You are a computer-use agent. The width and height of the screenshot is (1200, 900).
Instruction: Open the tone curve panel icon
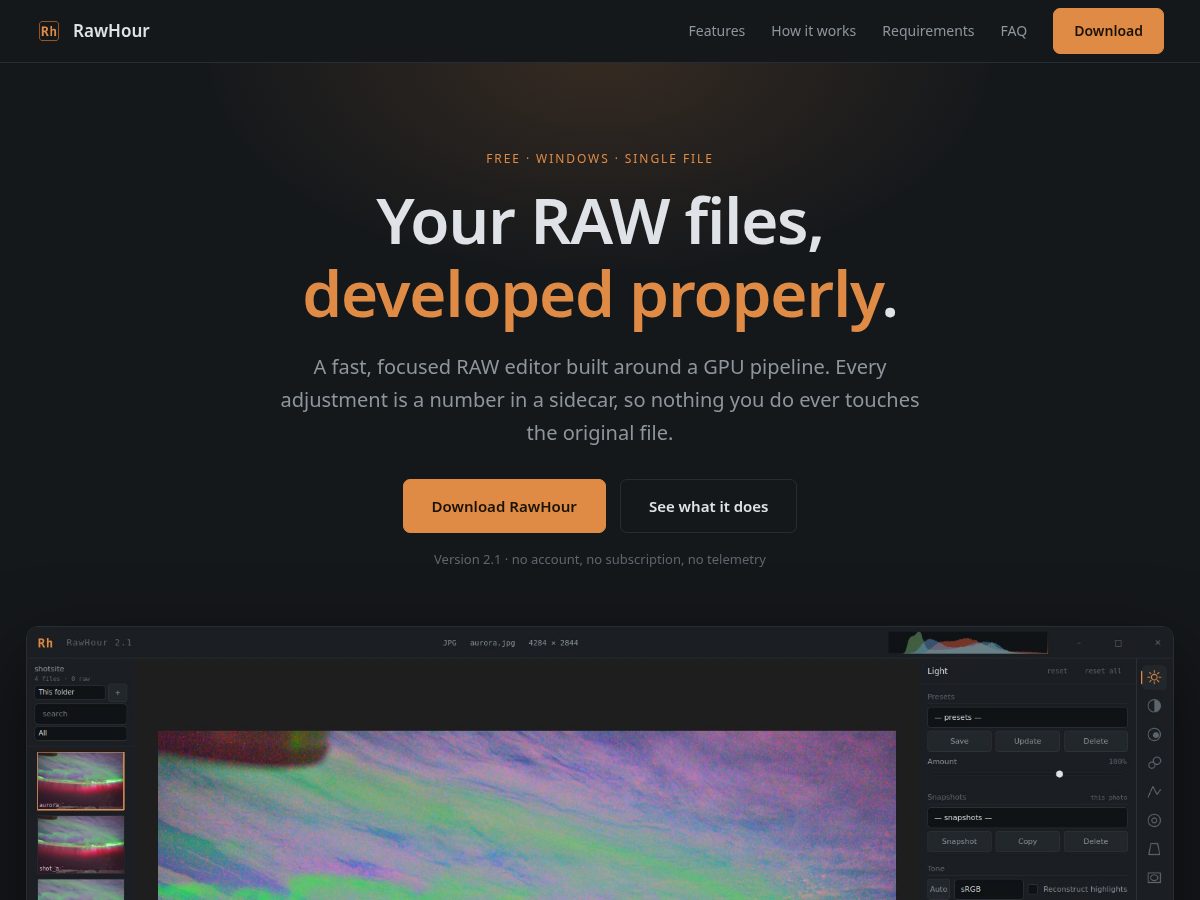(x=1154, y=791)
